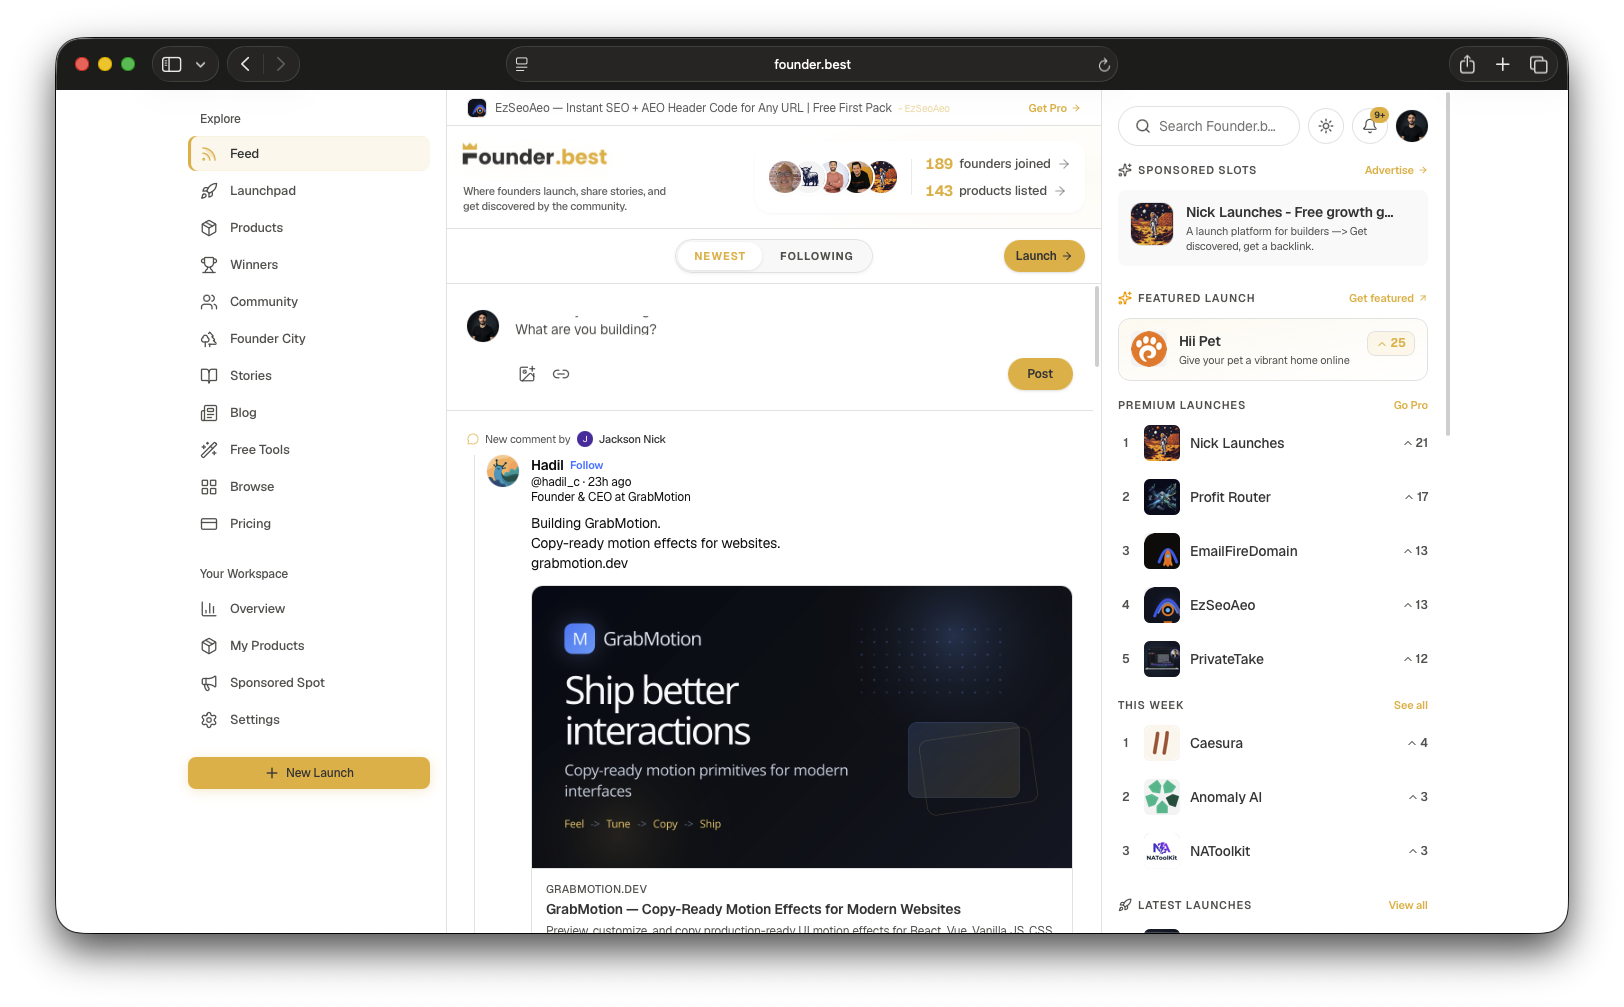Click the Get featured link

(x=1388, y=298)
